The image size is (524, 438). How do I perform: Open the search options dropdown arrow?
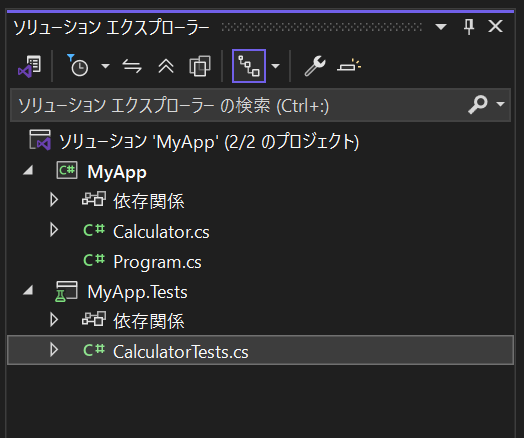click(501, 104)
